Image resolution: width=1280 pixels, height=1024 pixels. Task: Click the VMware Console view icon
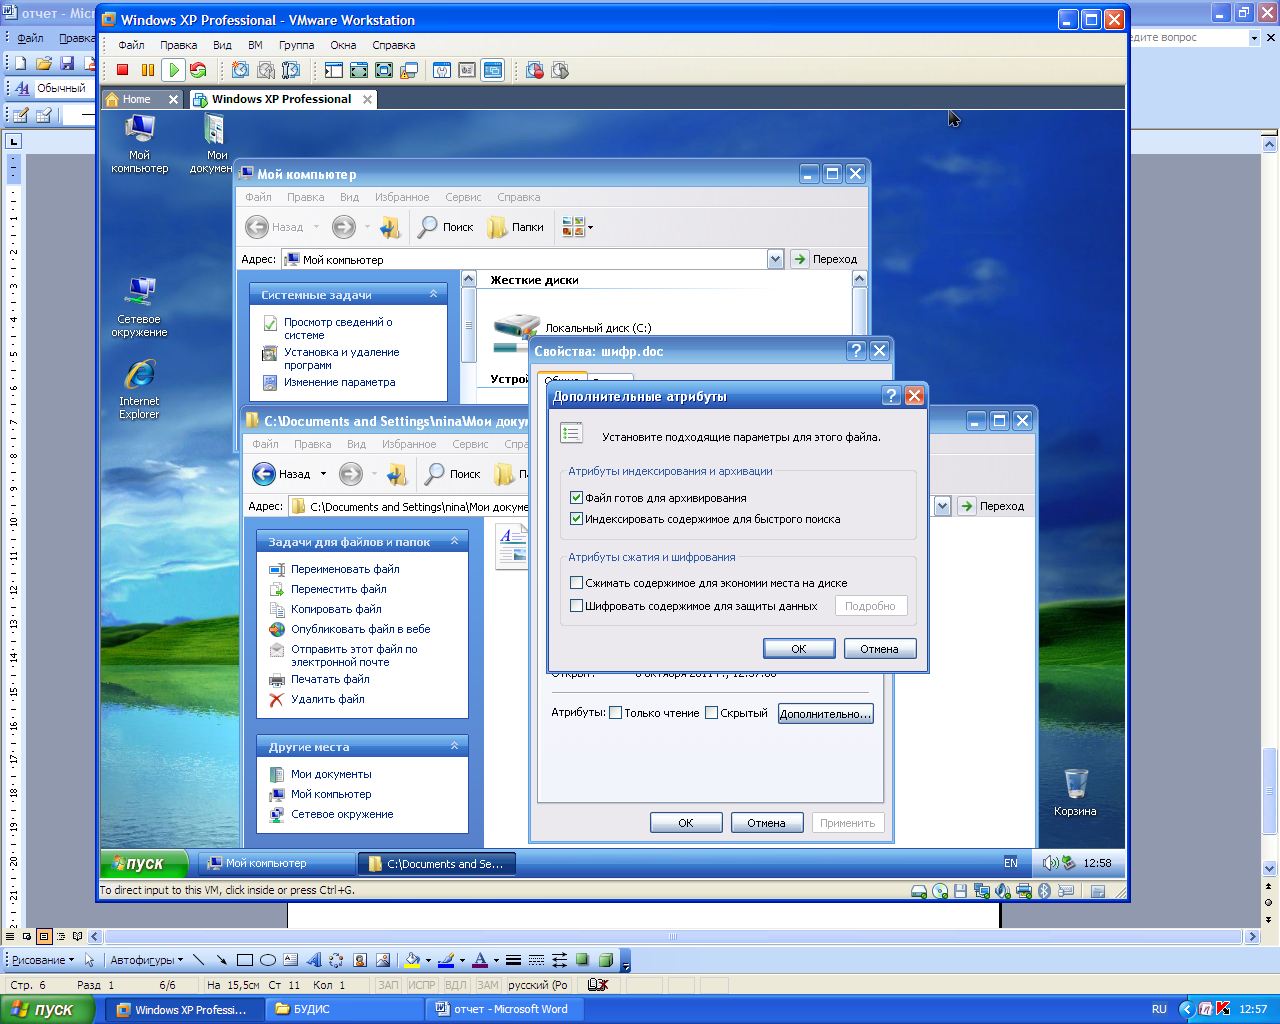point(492,70)
